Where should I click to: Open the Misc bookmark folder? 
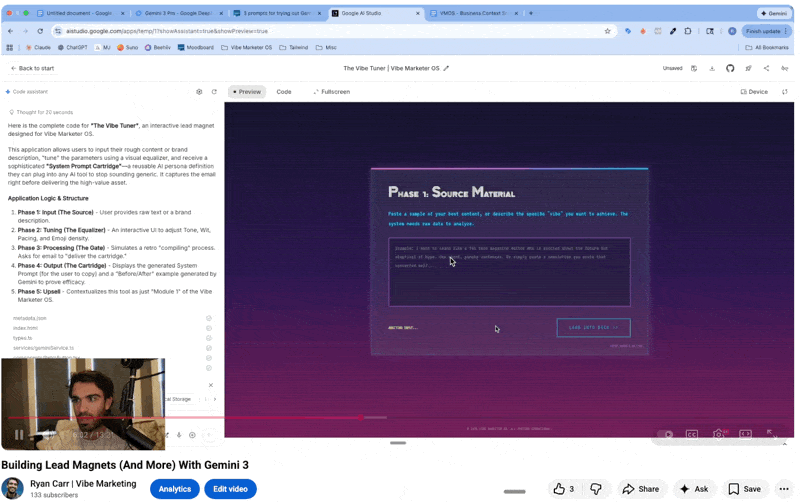326,47
